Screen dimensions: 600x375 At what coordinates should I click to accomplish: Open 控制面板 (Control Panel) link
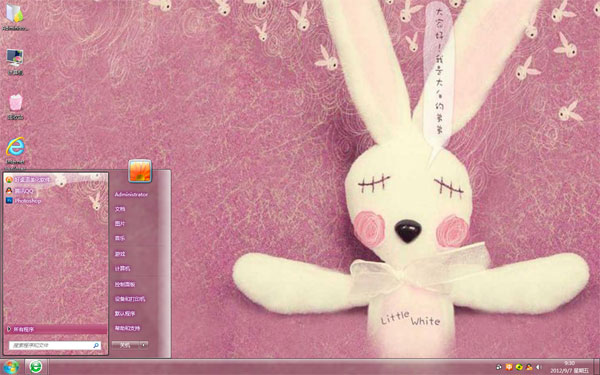tap(125, 284)
